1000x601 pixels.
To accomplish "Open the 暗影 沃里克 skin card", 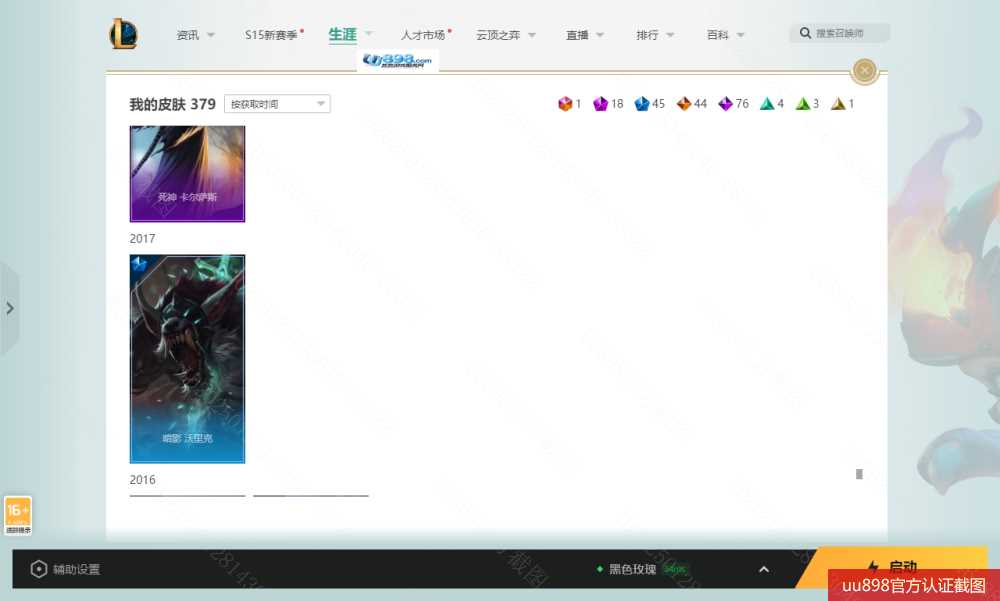I will pyautogui.click(x=188, y=359).
